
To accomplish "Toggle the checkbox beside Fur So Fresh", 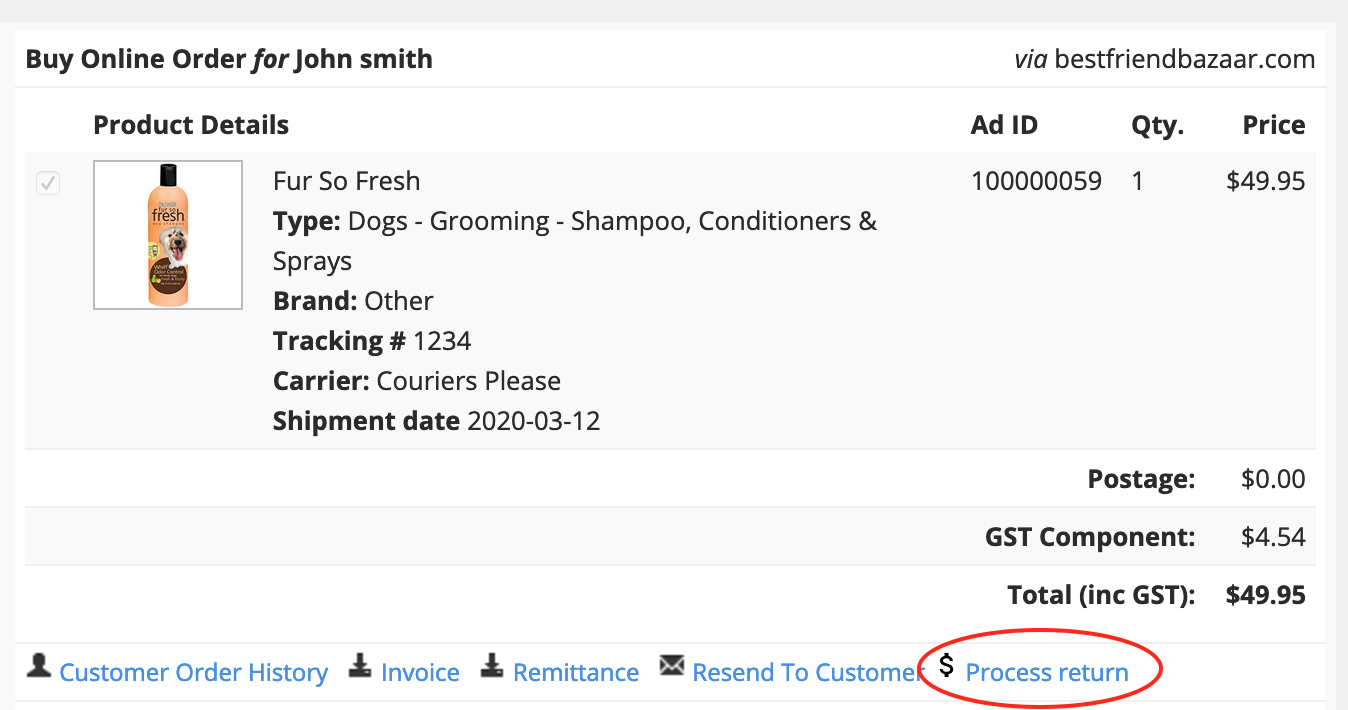I will (48, 184).
